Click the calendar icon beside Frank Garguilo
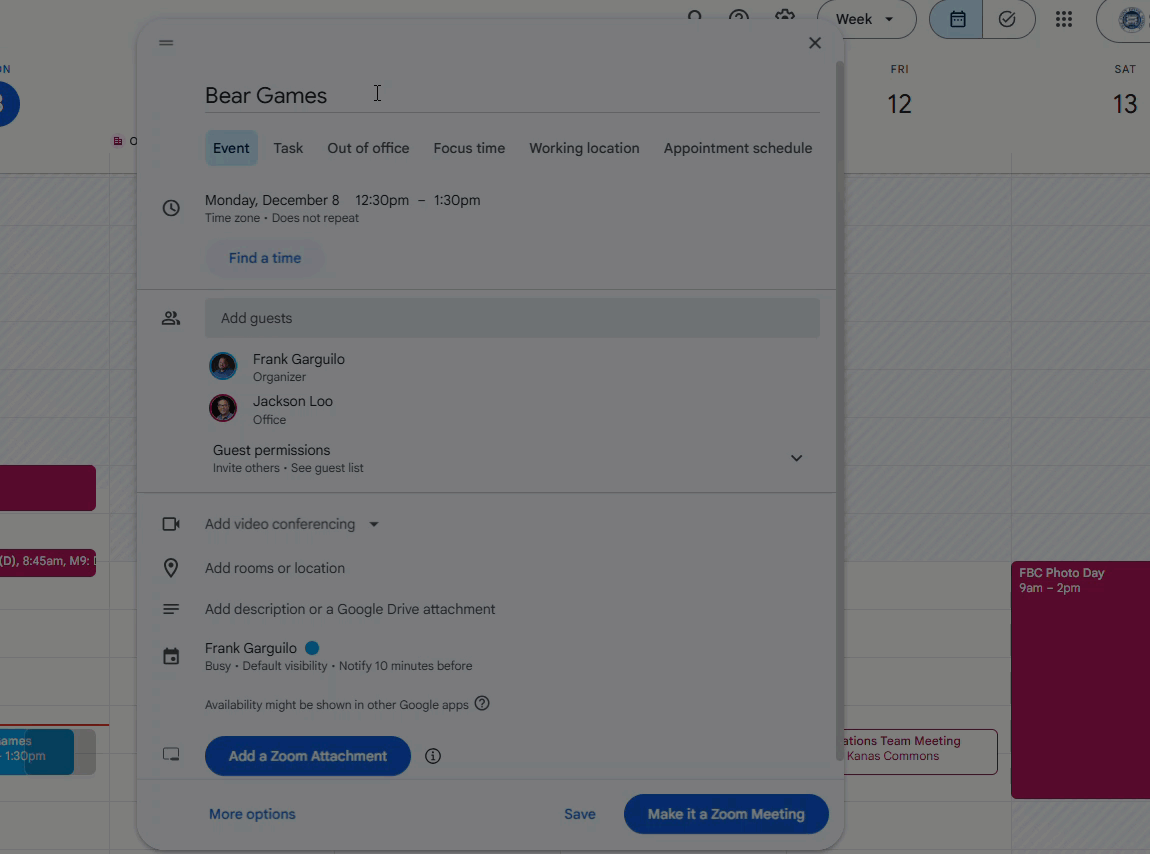 [171, 656]
